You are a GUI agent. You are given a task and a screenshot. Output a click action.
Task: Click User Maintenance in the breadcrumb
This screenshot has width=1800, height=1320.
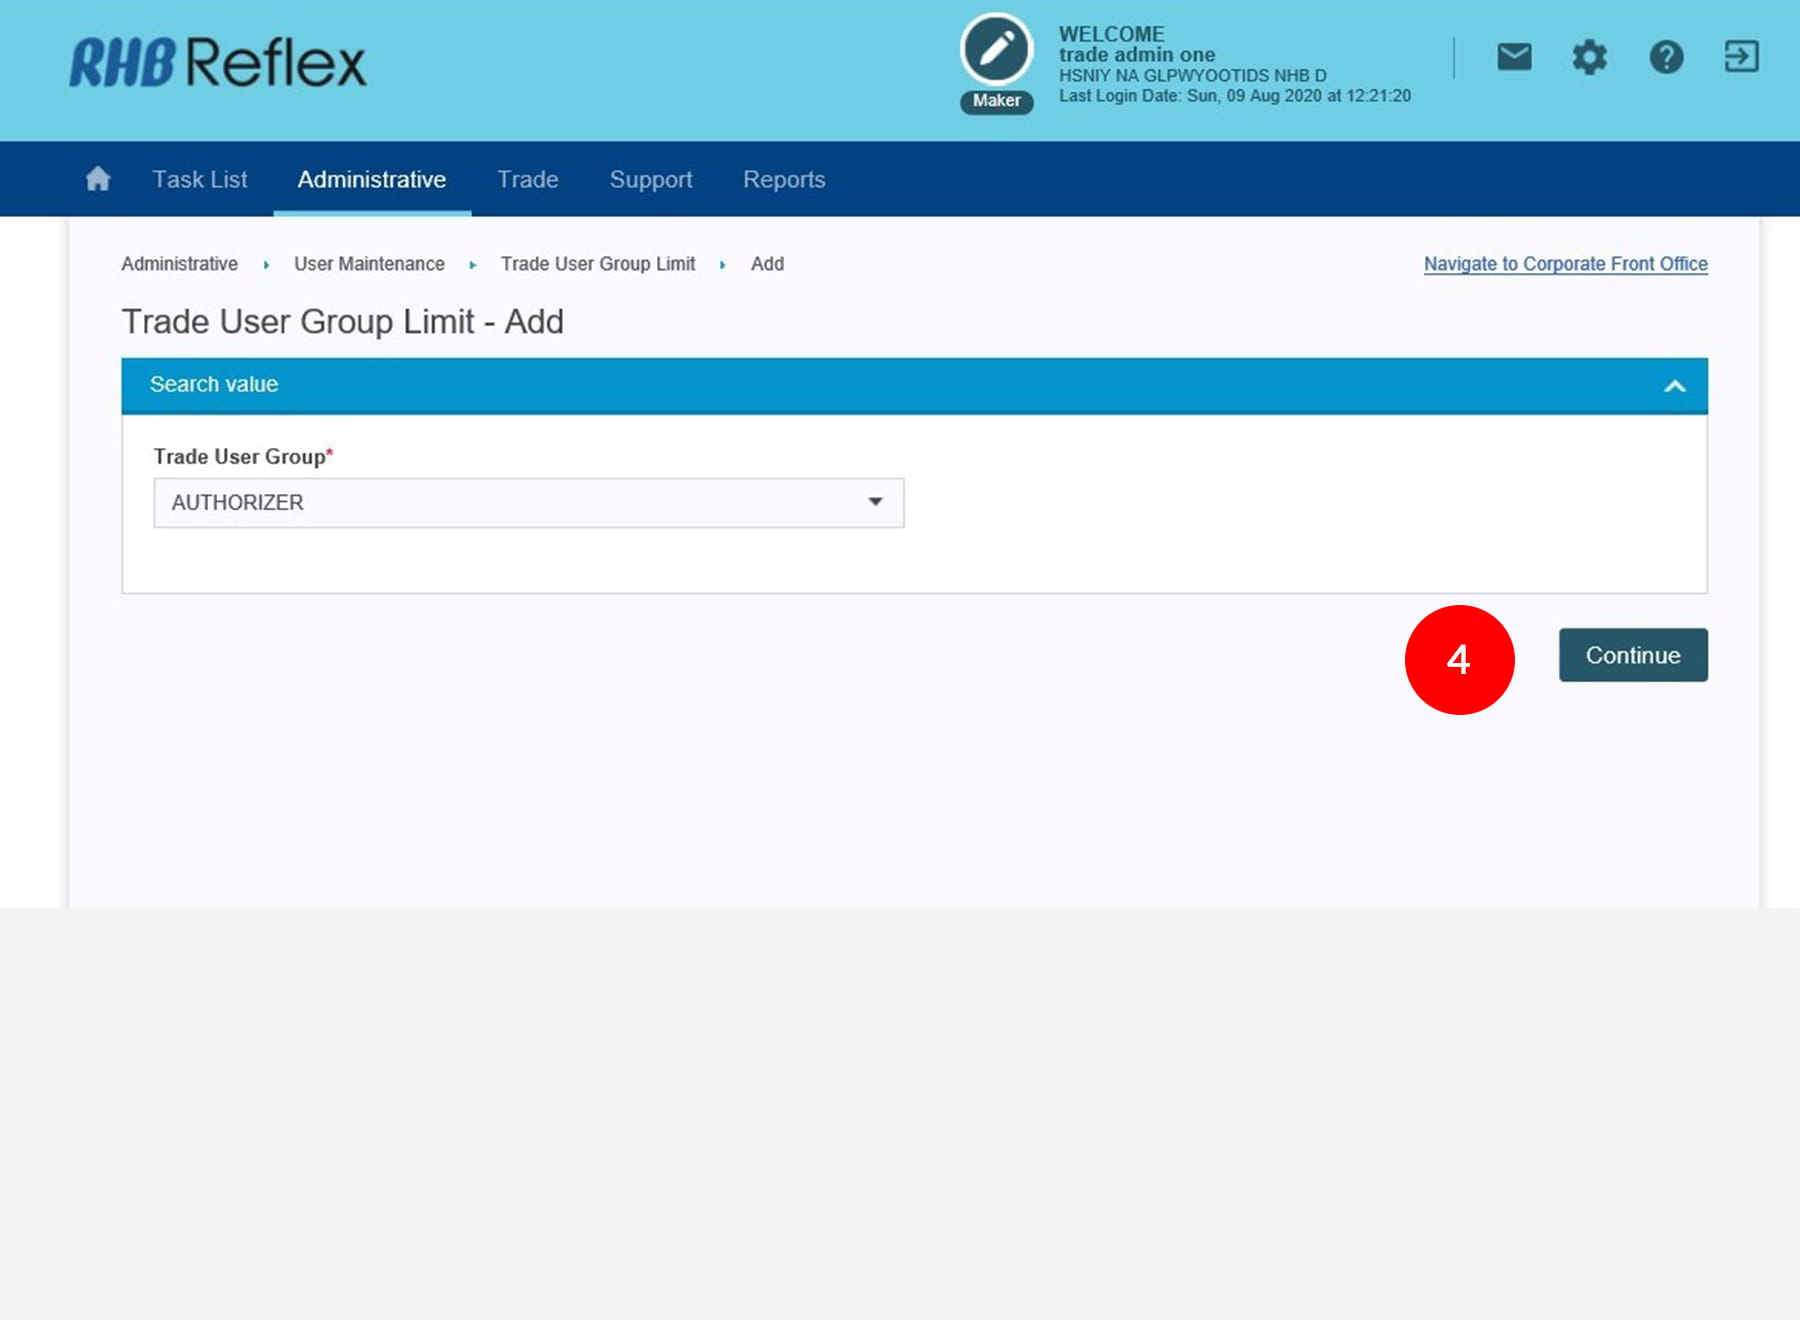click(x=369, y=264)
